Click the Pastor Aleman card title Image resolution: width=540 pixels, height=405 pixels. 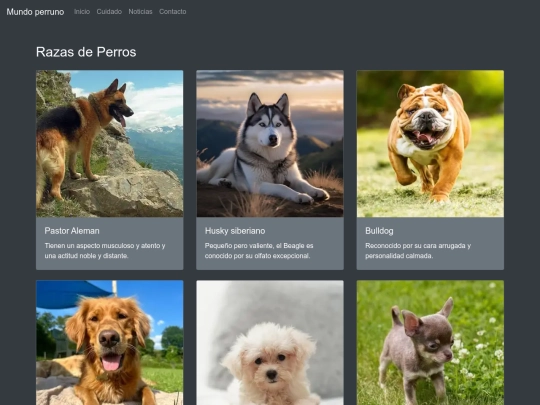[72, 231]
